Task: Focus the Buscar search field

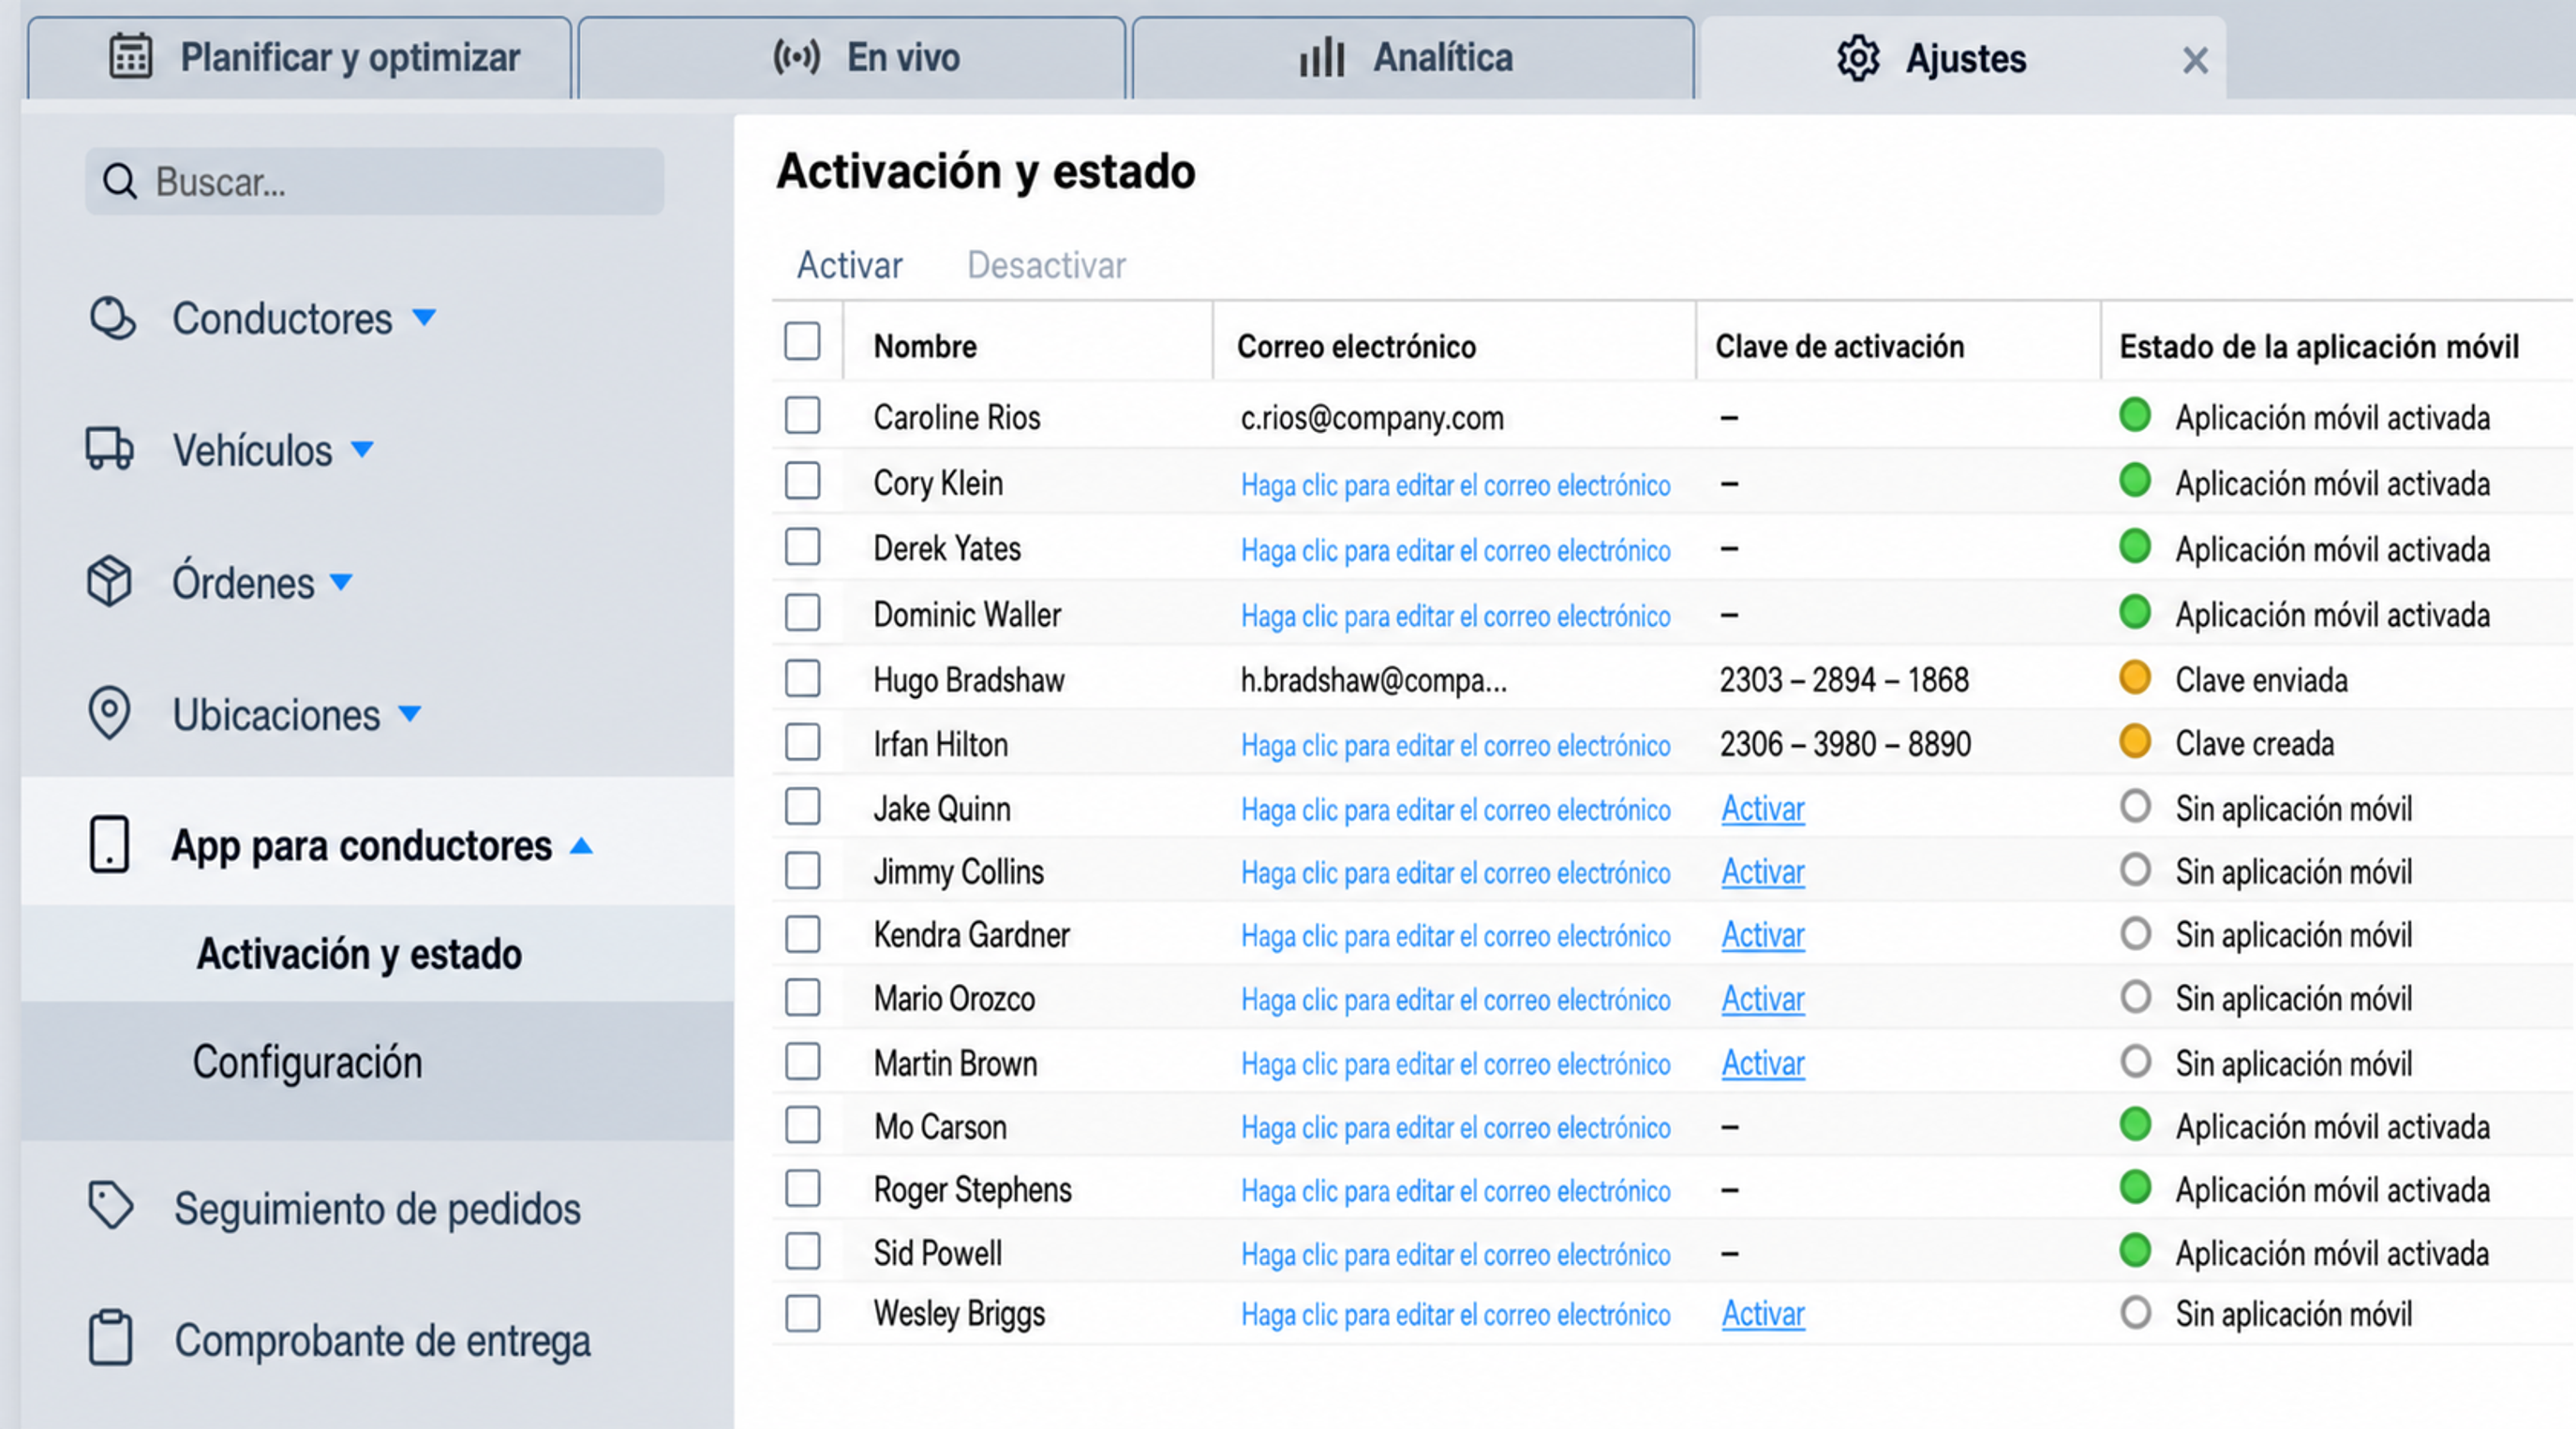Action: coord(375,181)
